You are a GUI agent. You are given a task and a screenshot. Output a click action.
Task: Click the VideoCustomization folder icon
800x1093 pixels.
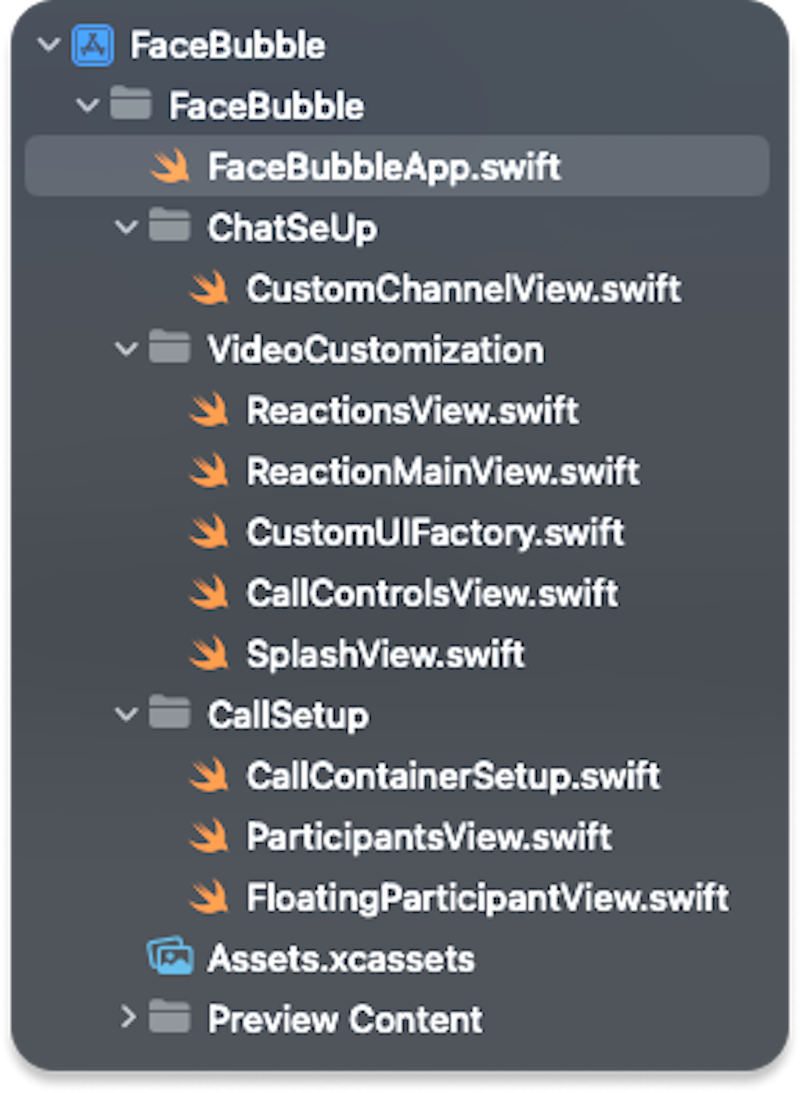[172, 349]
